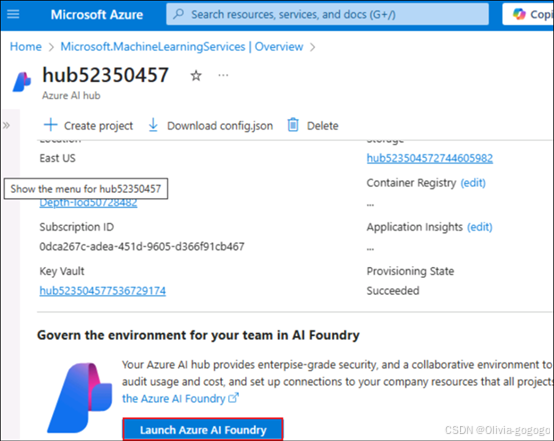
Task: Select the Succeeded provisioning state text
Action: pyautogui.click(x=393, y=290)
